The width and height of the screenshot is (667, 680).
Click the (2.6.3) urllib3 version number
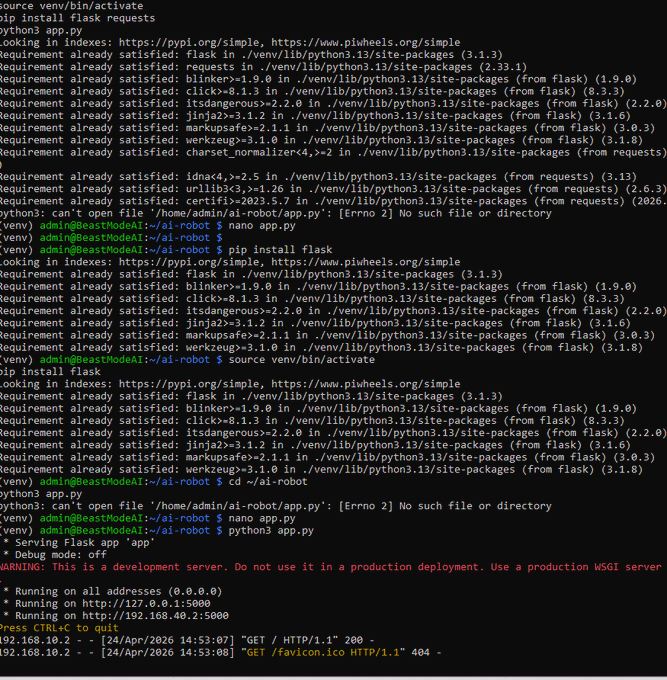(x=646, y=189)
